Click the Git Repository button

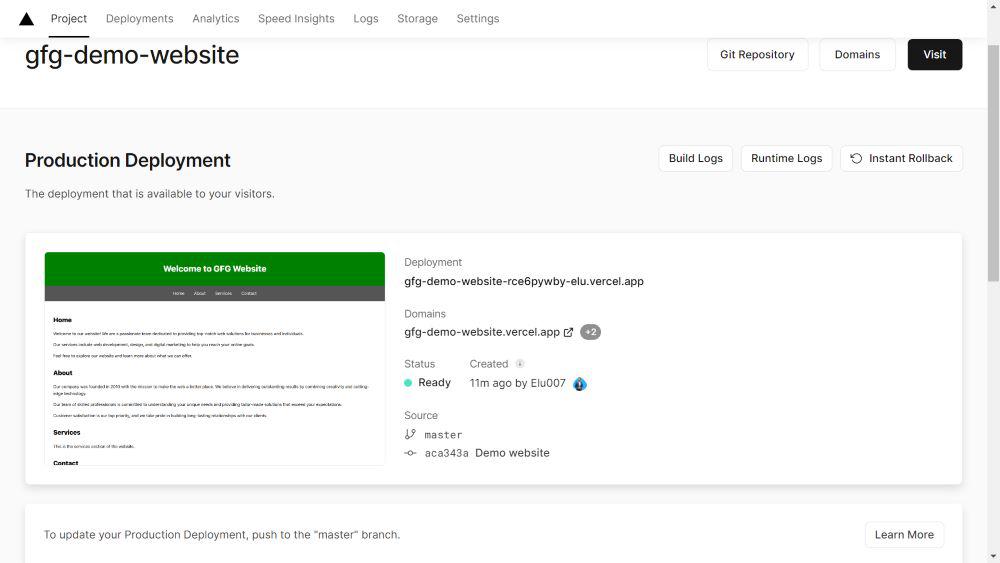(757, 55)
